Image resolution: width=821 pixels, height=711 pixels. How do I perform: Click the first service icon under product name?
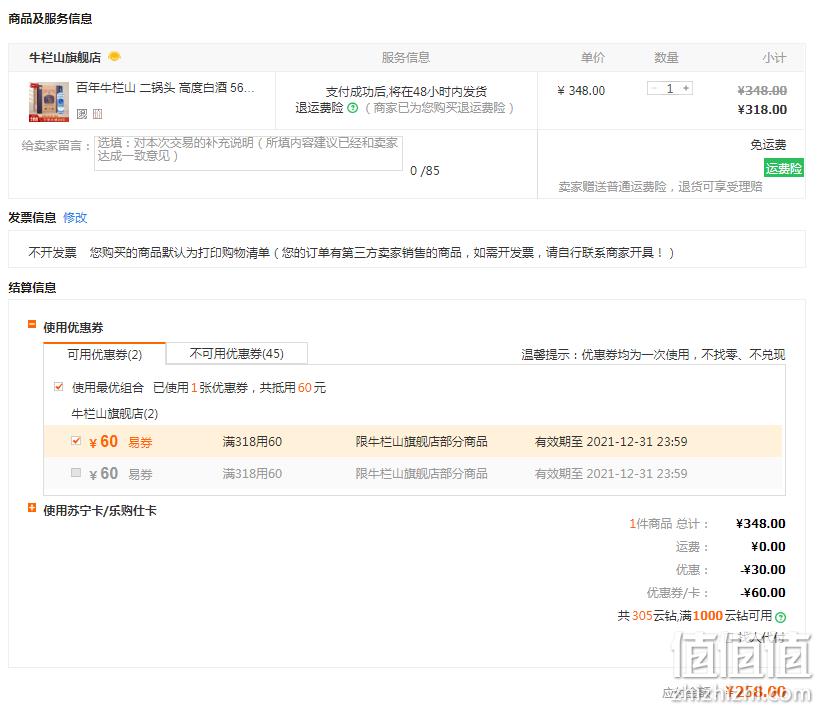click(x=82, y=114)
